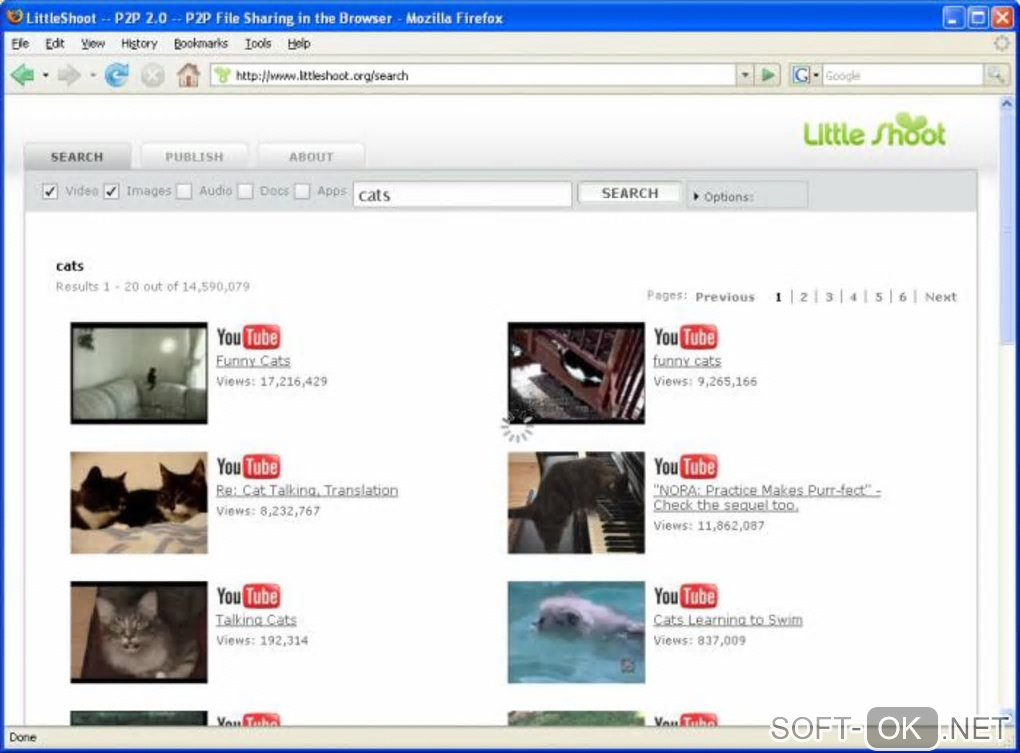Click the vertical scrollbar thumb
The width and height of the screenshot is (1020, 753).
1006,229
